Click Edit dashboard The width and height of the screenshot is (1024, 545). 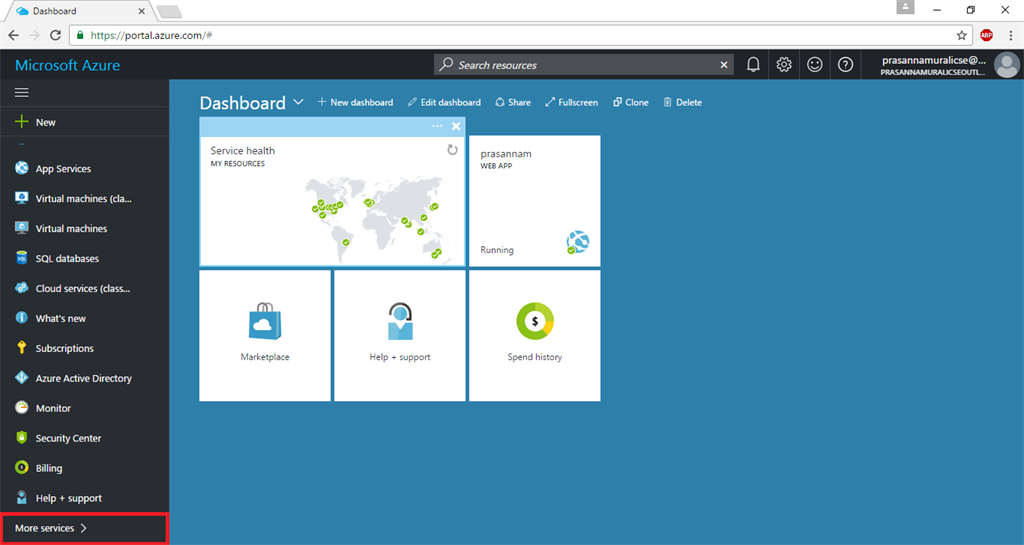(444, 102)
